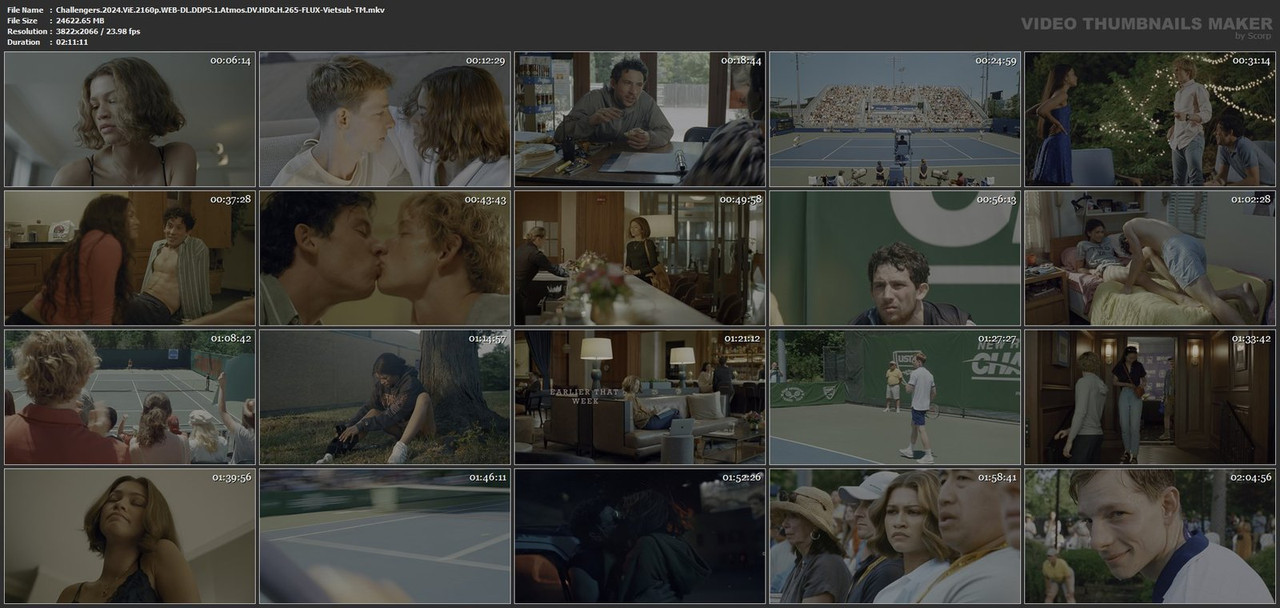Click the 'File Size' label
This screenshot has width=1280, height=608.
coord(22,20)
